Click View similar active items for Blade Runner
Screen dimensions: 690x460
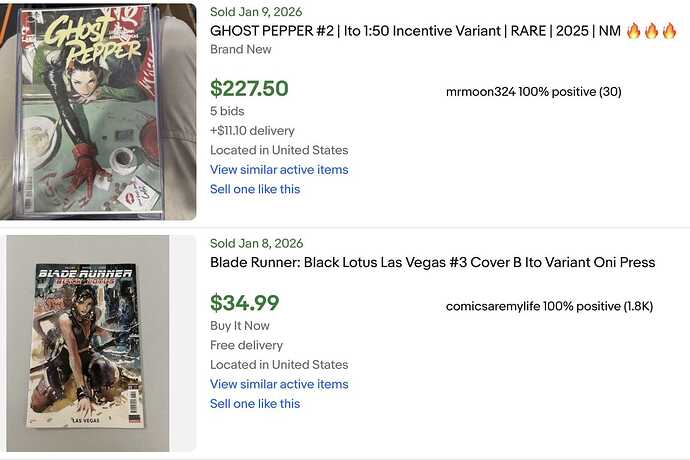[279, 384]
